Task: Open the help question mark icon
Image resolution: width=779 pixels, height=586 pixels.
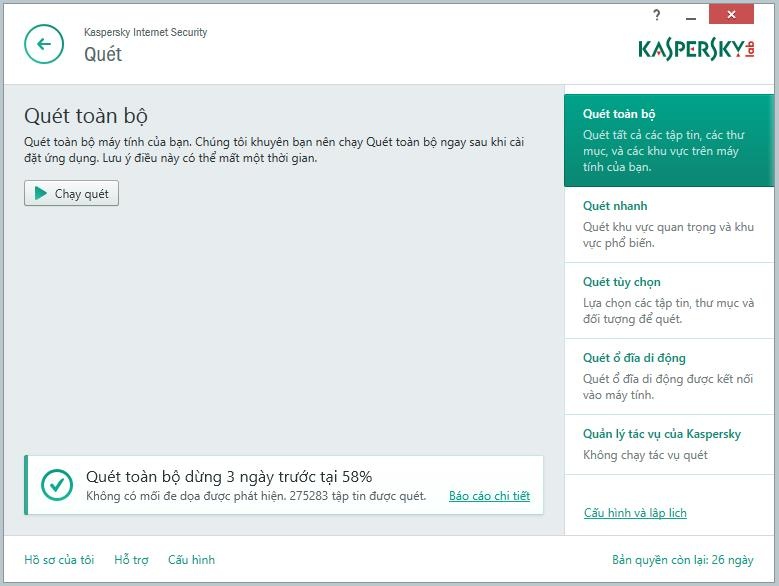Action: [657, 15]
